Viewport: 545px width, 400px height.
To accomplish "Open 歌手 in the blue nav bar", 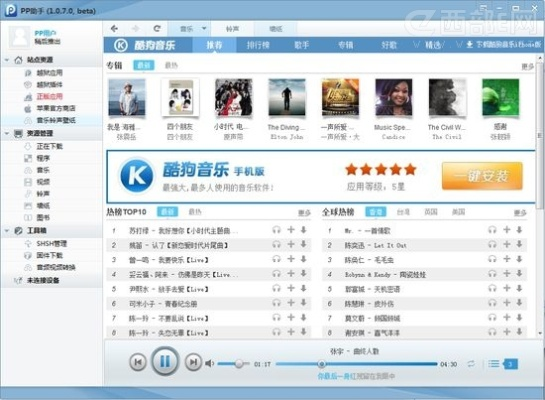I will pos(301,45).
